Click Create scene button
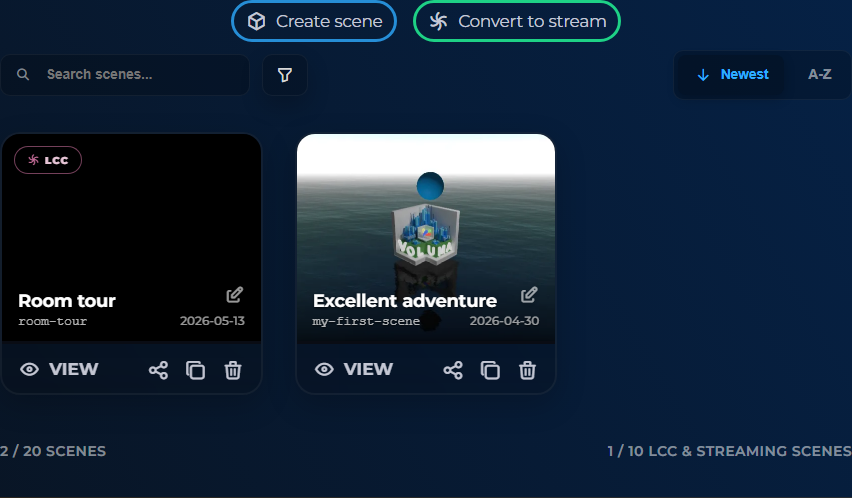 (x=314, y=21)
